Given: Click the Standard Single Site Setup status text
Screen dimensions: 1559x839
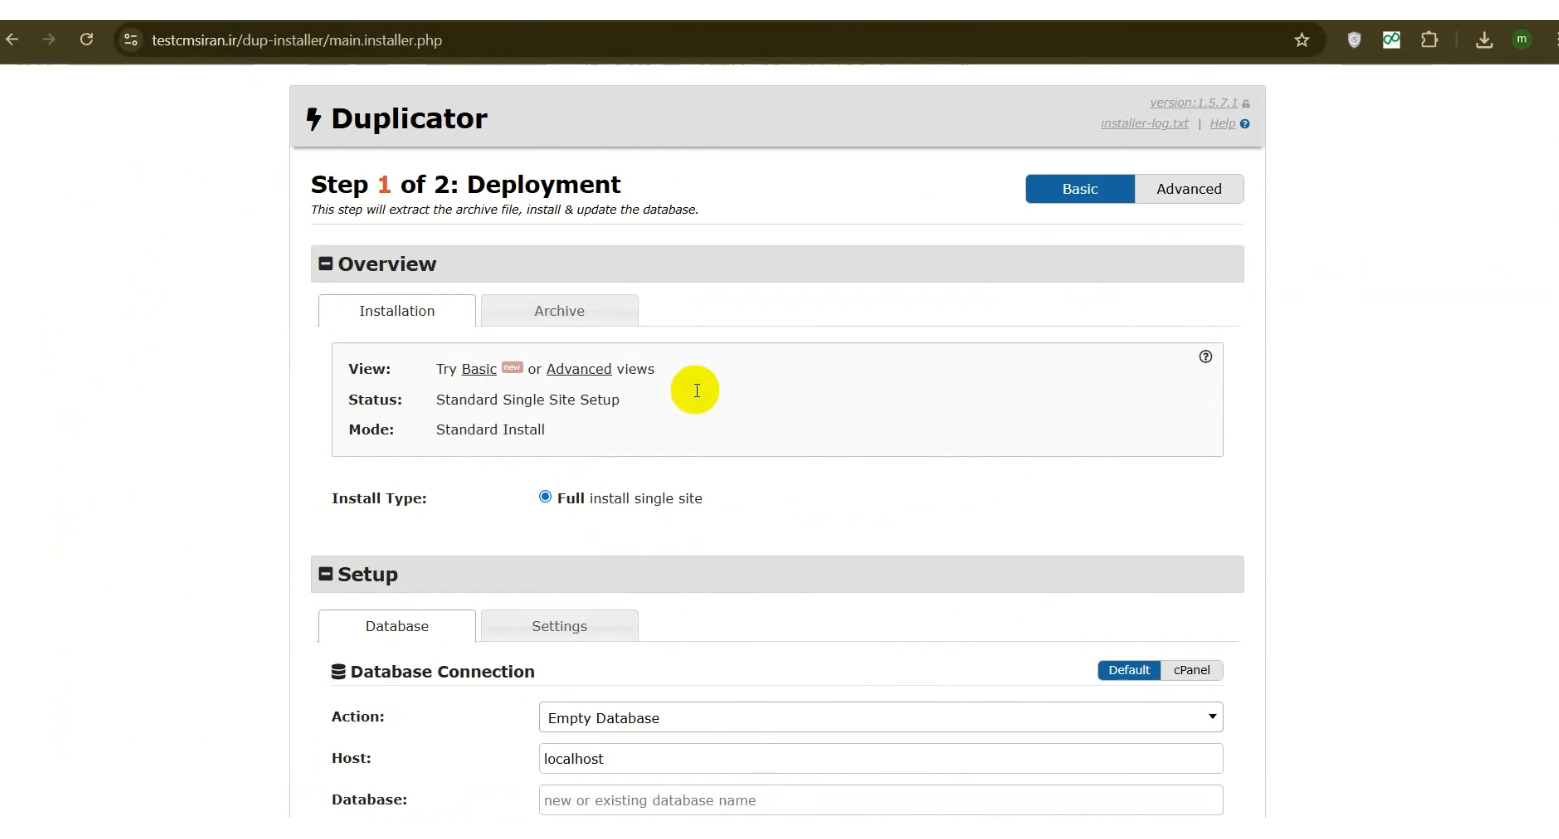Looking at the screenshot, I should [528, 400].
